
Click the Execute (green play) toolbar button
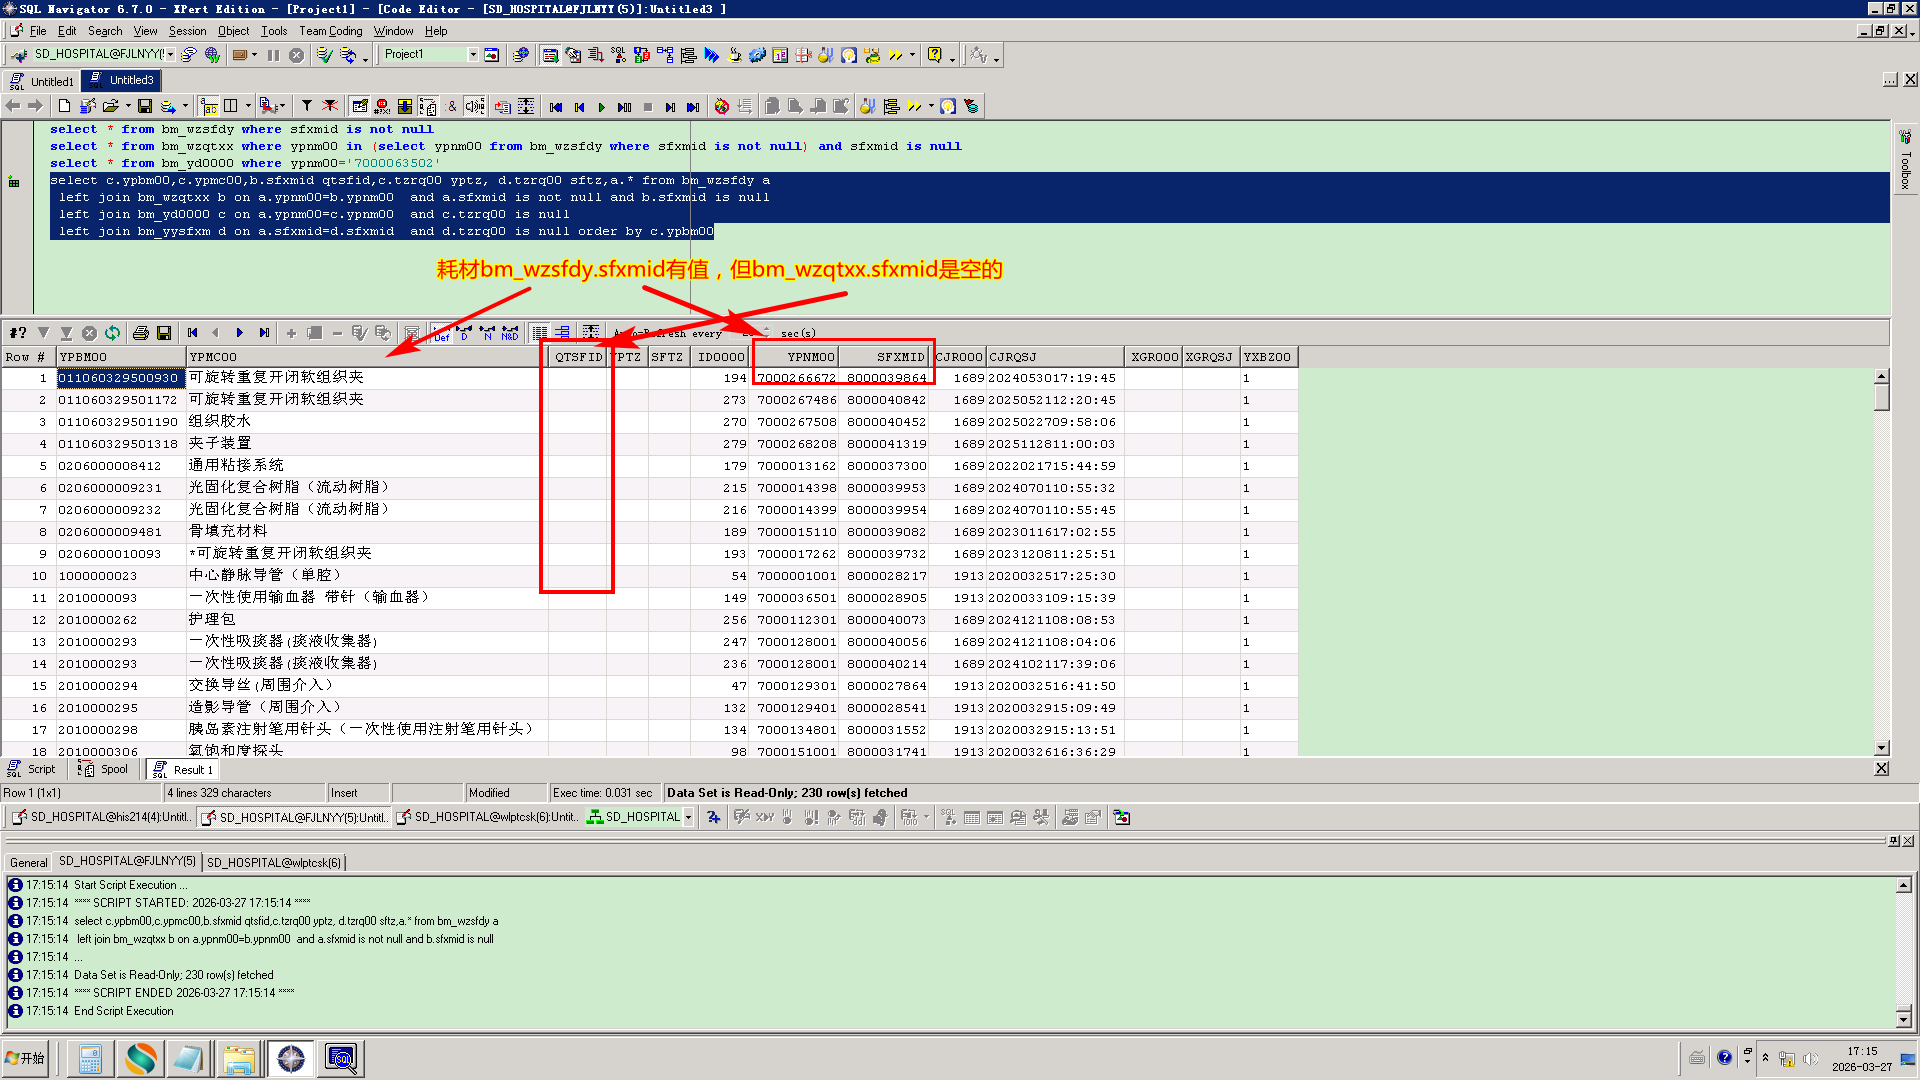601,107
